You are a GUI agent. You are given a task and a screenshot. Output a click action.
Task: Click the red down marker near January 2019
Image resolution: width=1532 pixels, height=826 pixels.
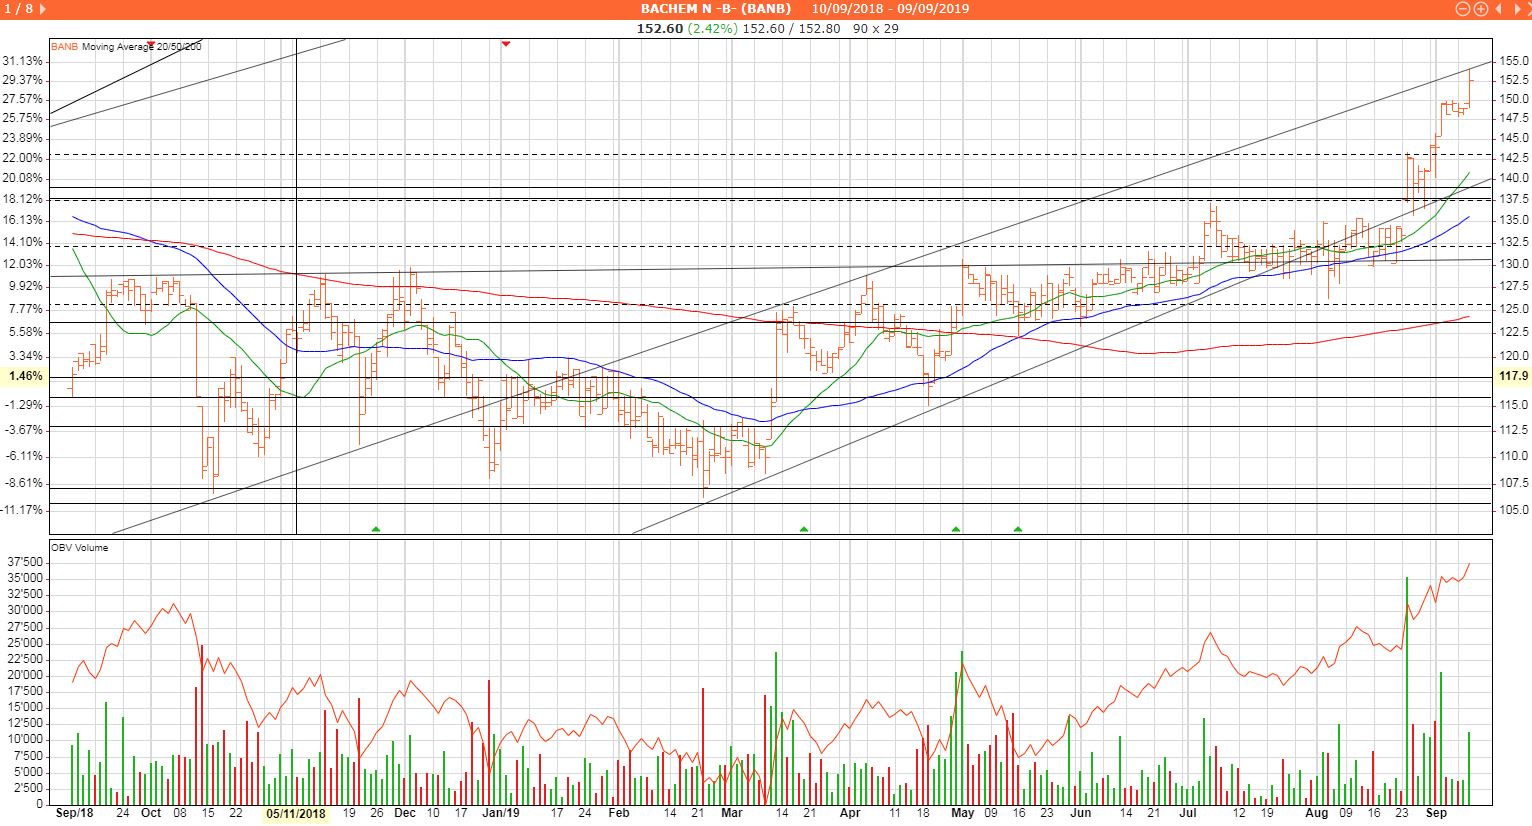pyautogui.click(x=505, y=44)
